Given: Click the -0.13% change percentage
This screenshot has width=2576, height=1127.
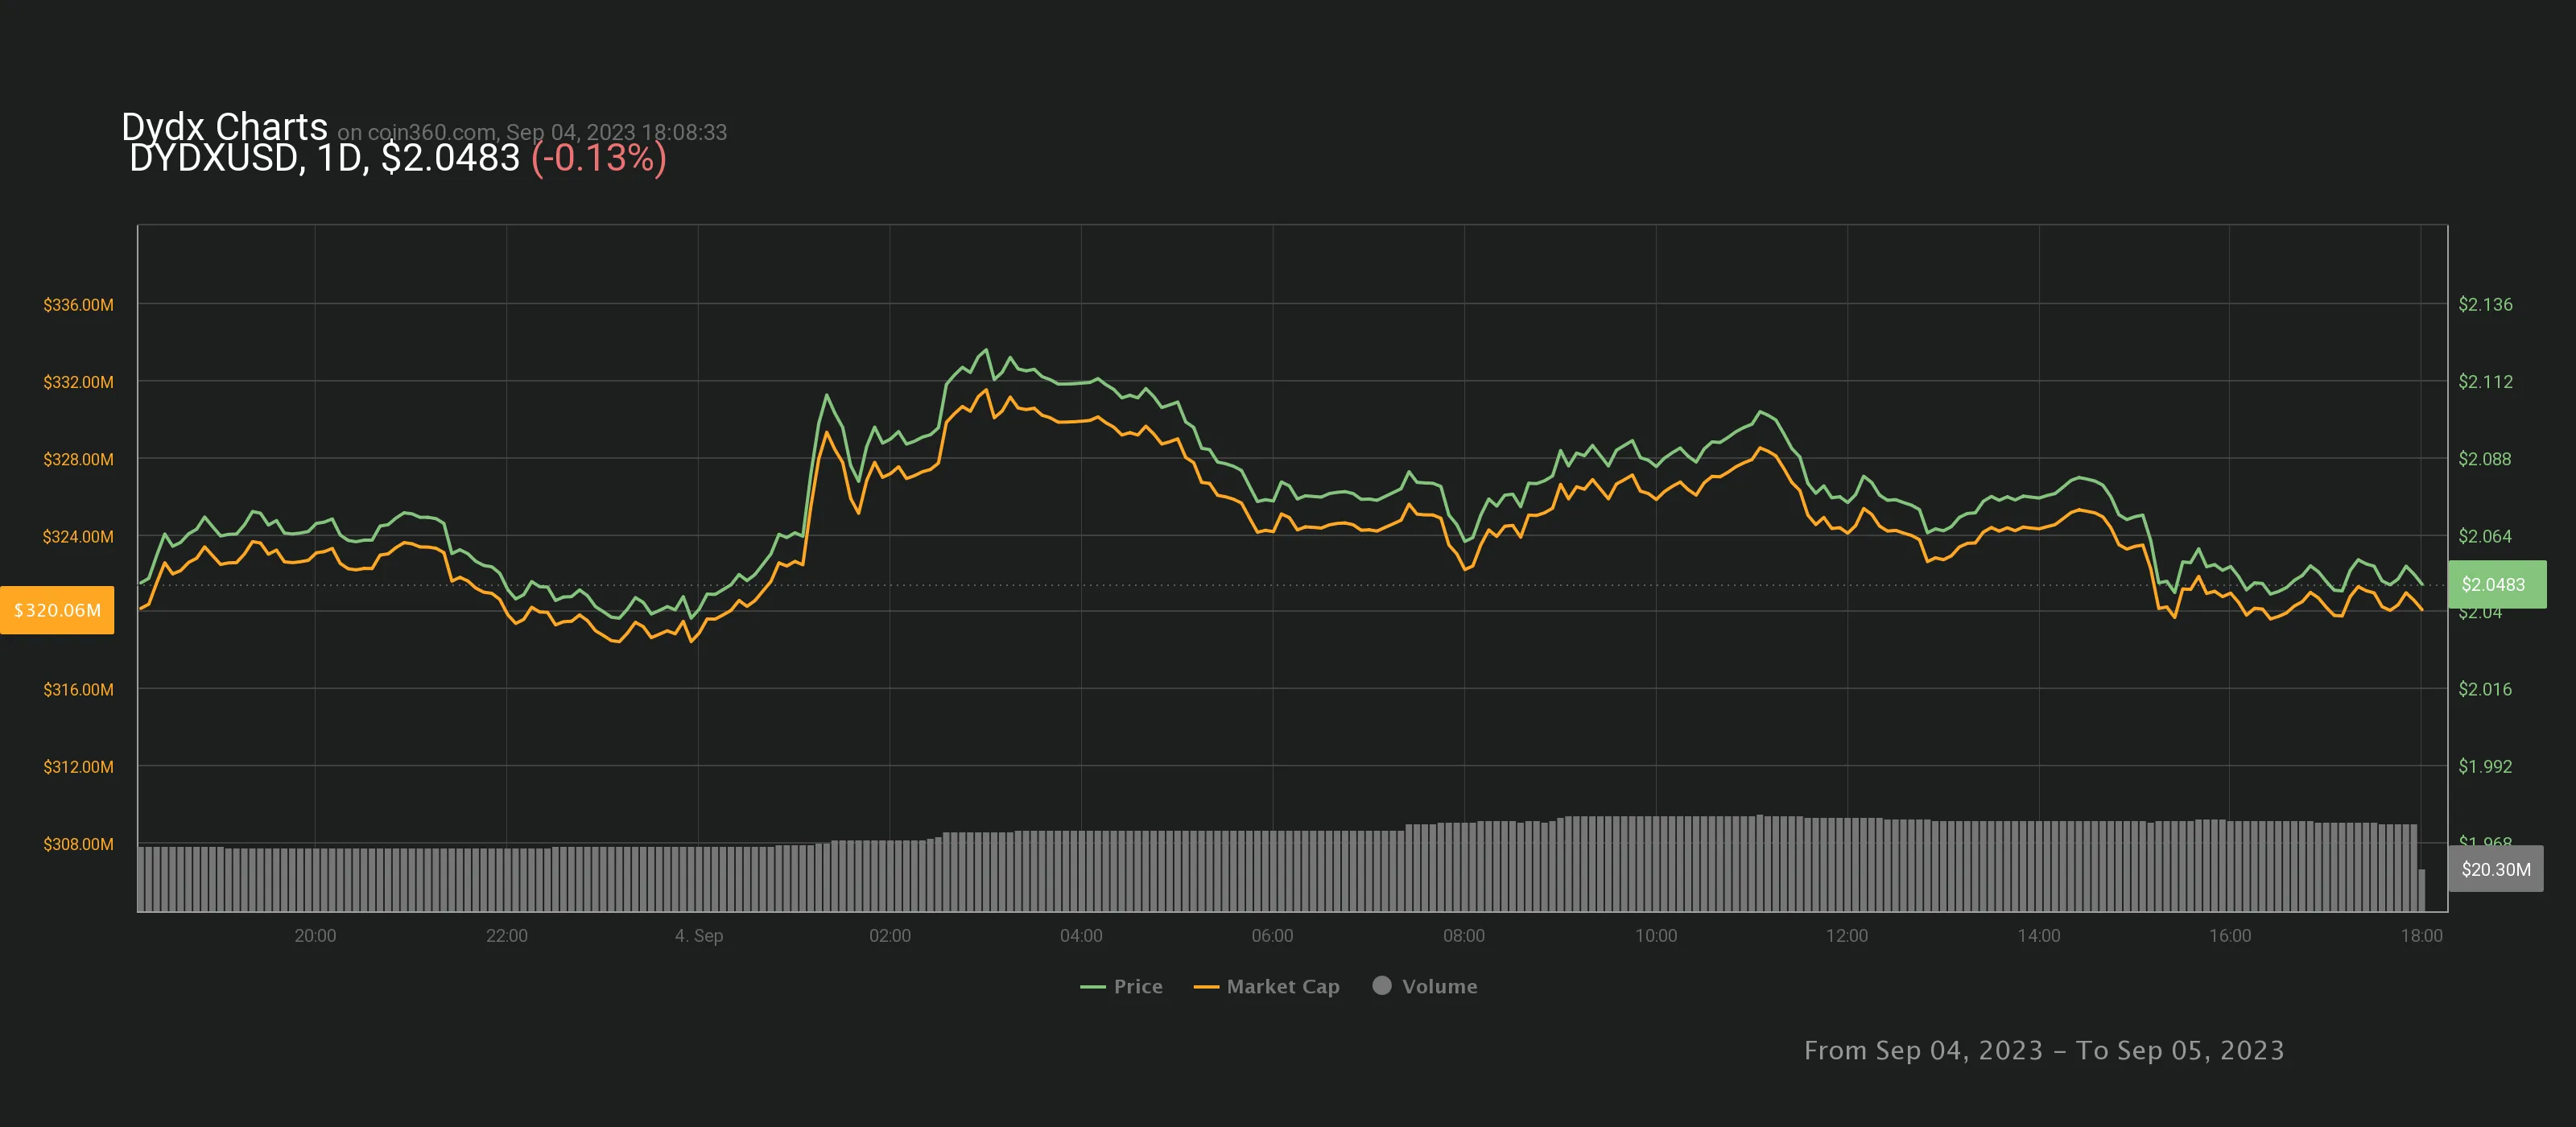Looking at the screenshot, I should pyautogui.click(x=598, y=158).
